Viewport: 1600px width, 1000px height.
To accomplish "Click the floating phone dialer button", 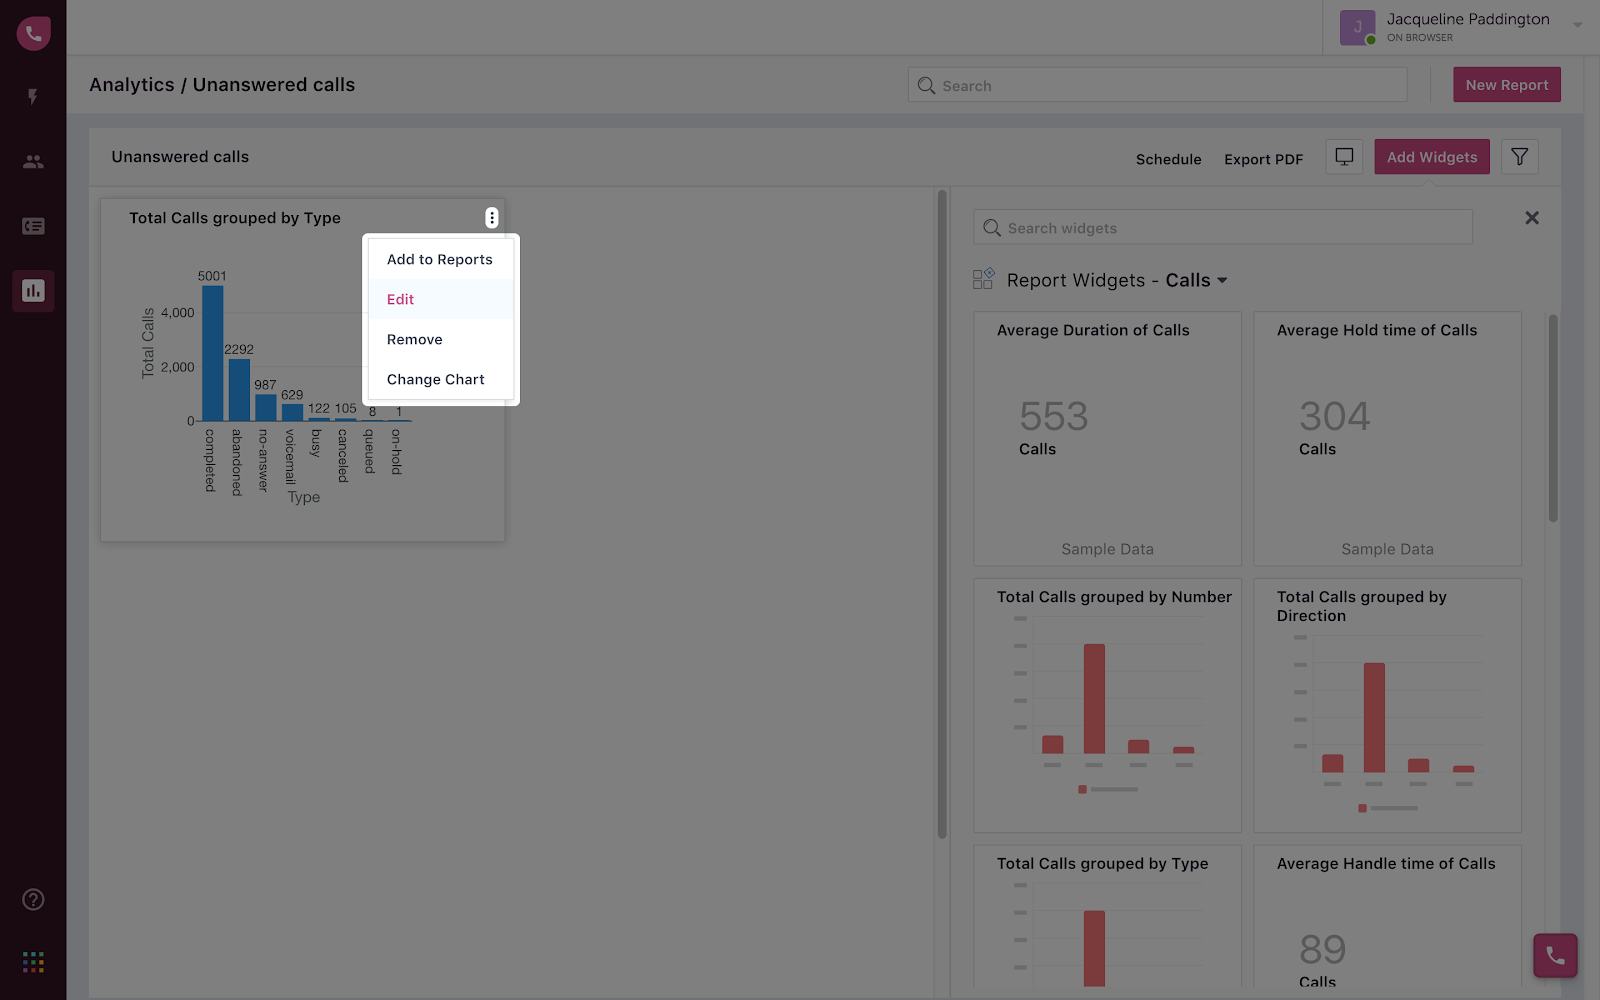I will 1555,956.
